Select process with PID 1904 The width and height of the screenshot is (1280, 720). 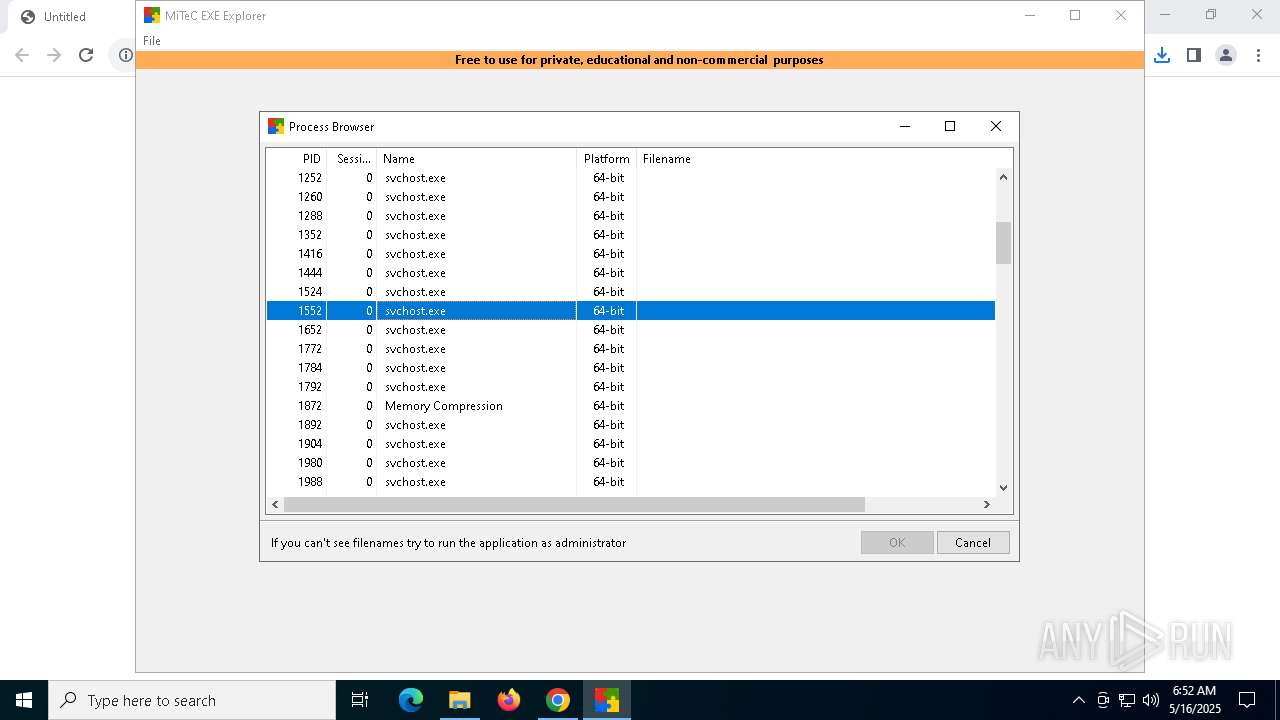point(631,444)
